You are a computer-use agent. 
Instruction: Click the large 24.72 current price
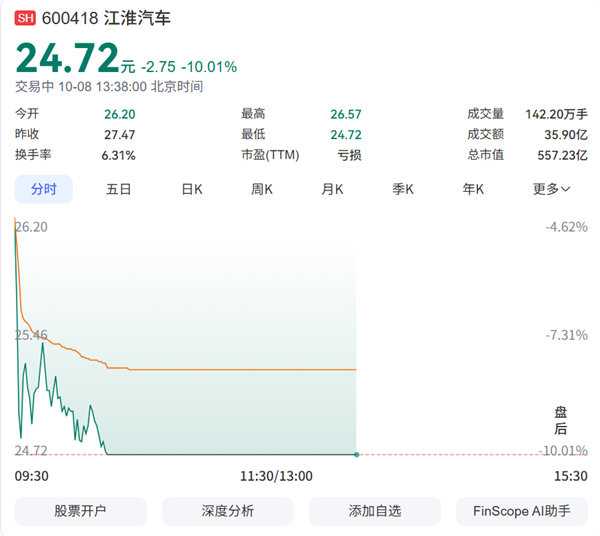point(68,58)
